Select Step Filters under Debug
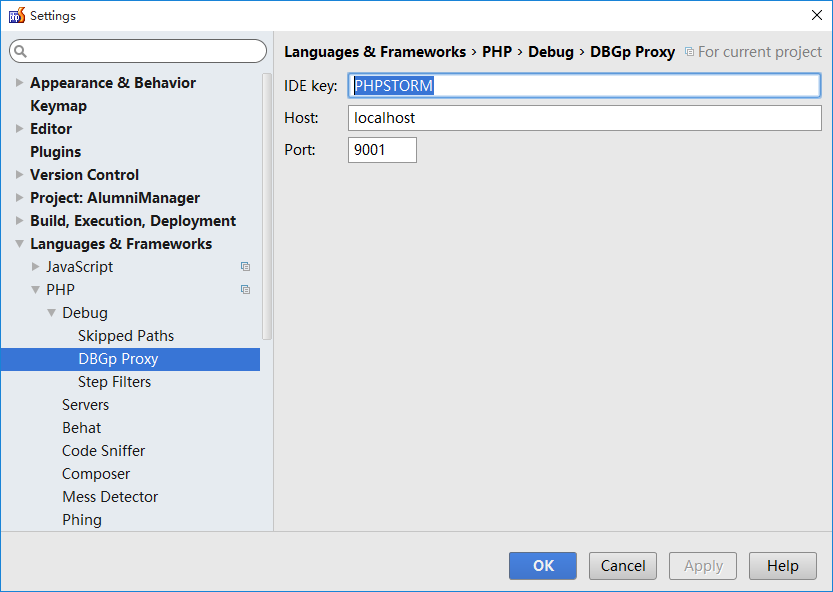The width and height of the screenshot is (833, 592). (114, 382)
